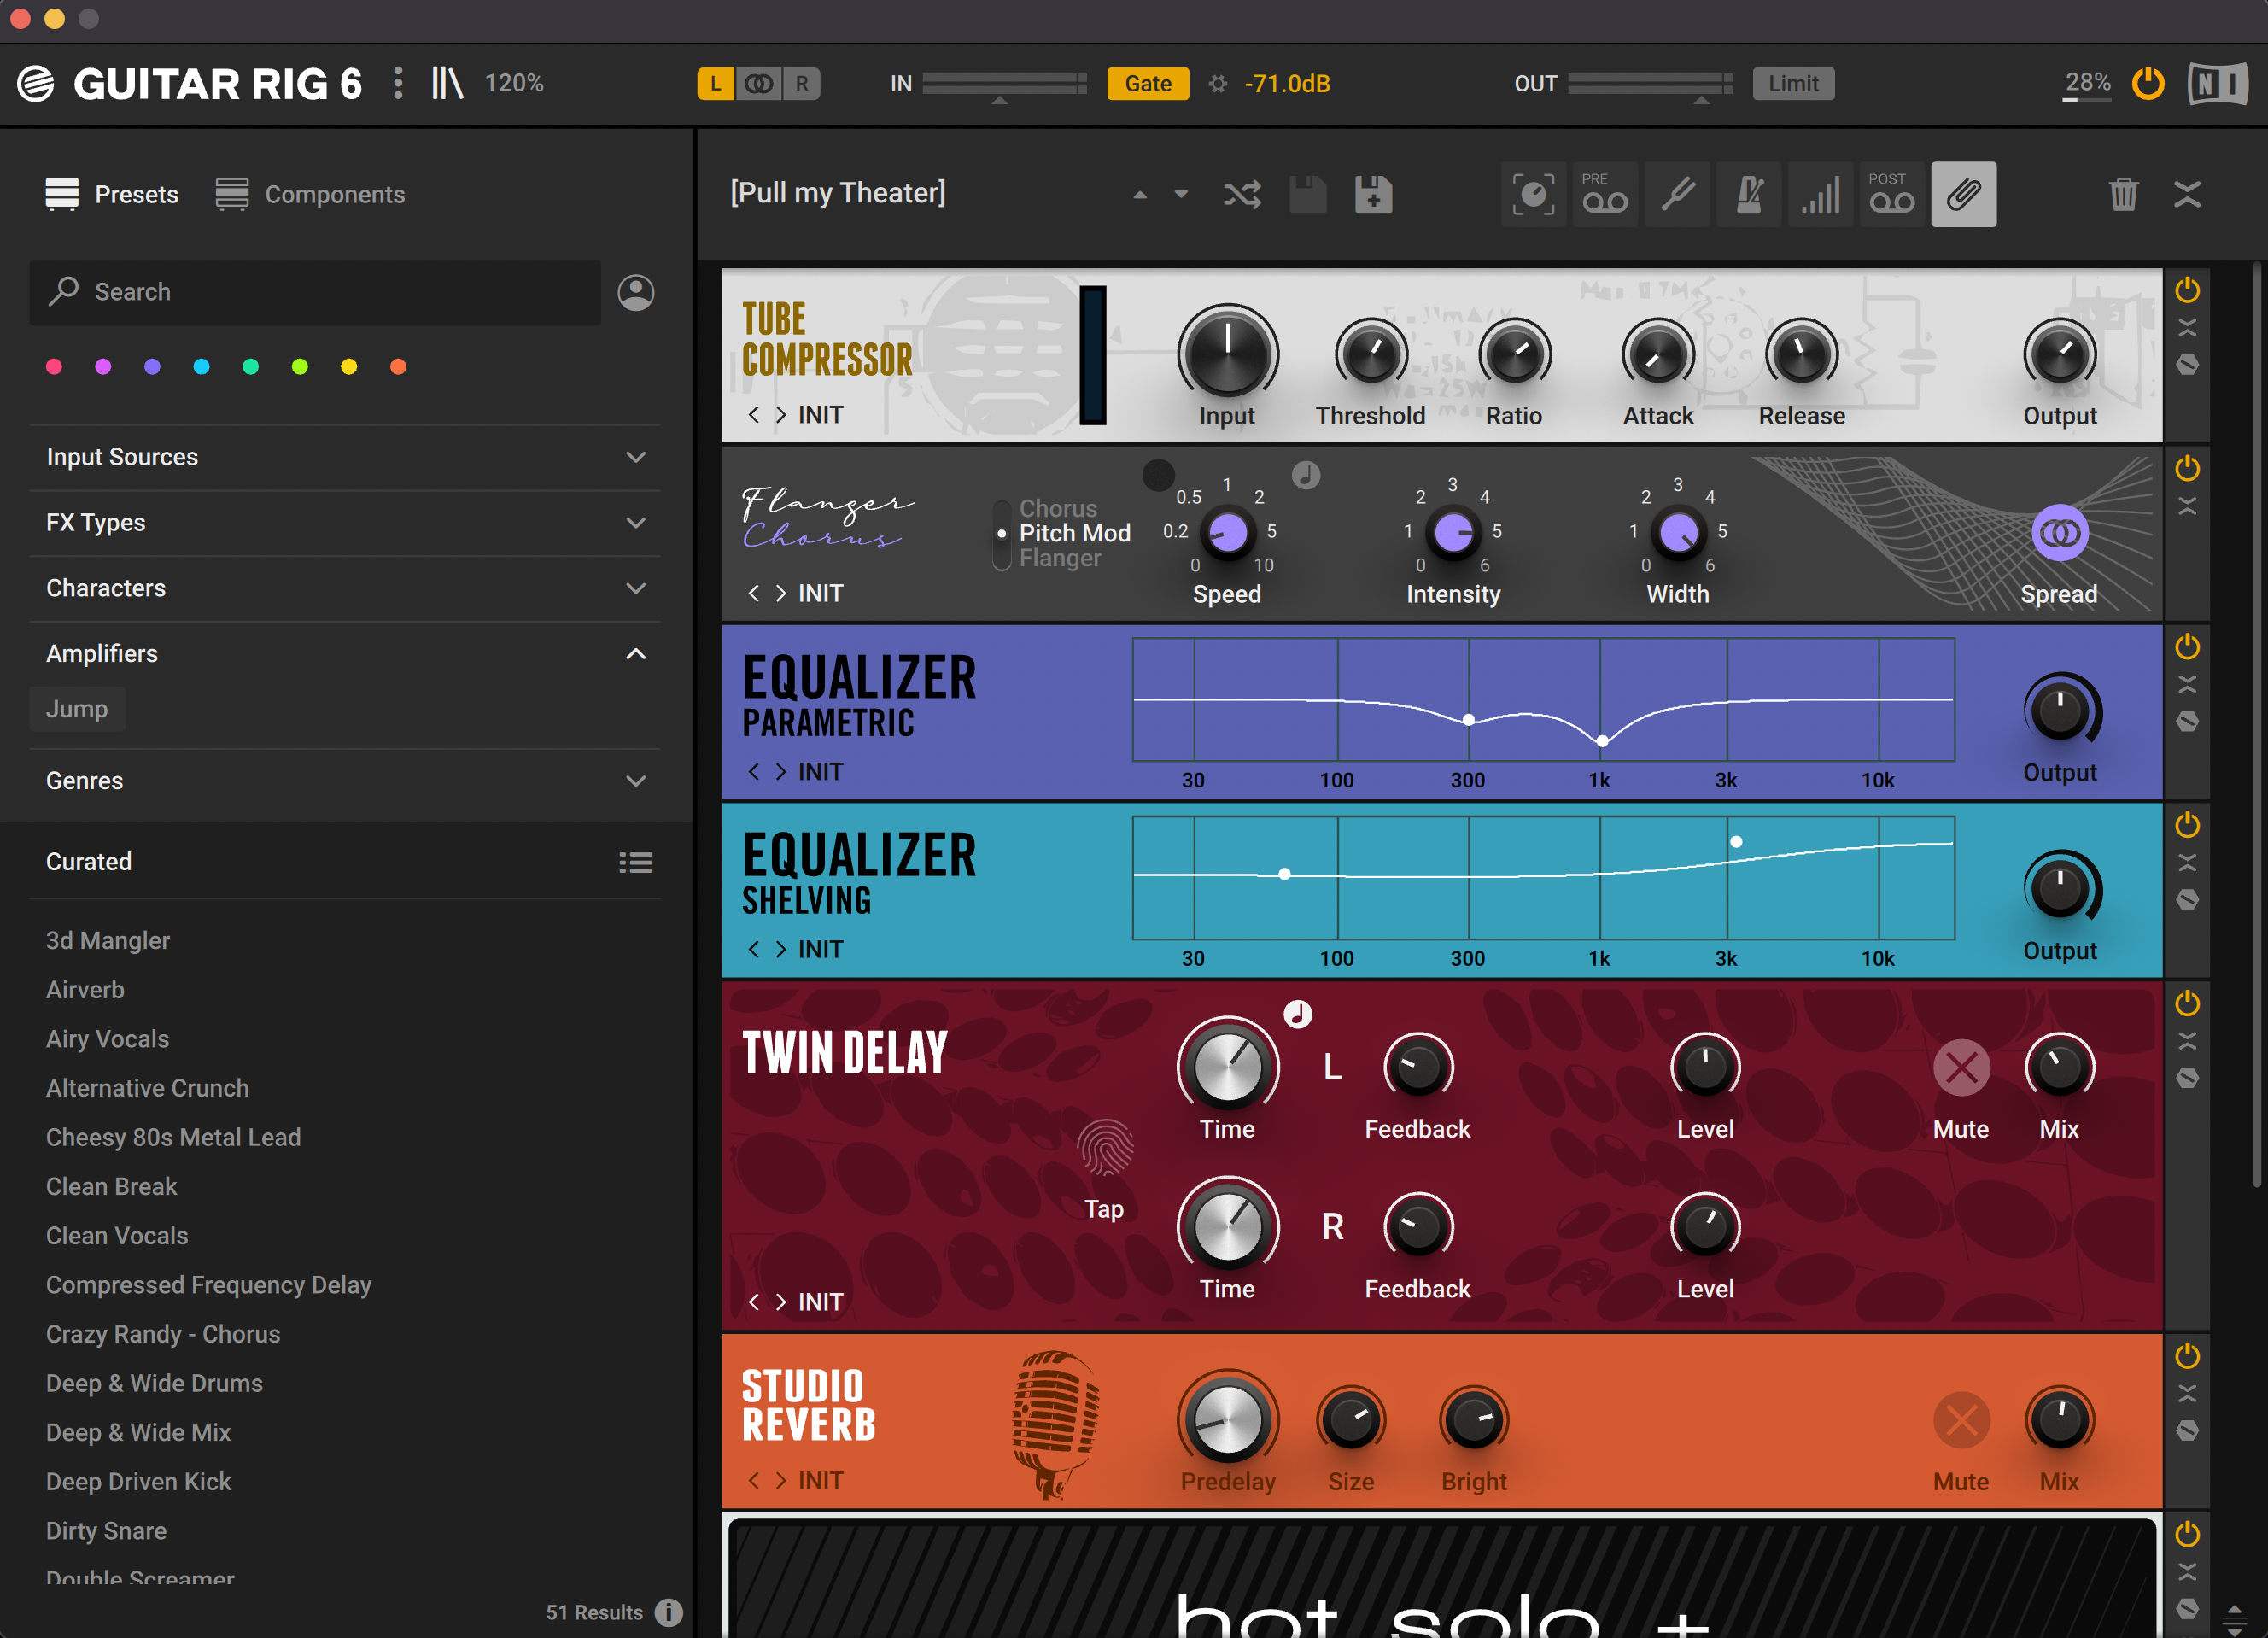The image size is (2268, 1638).
Task: Focus the preset Search field
Action: [x=315, y=292]
